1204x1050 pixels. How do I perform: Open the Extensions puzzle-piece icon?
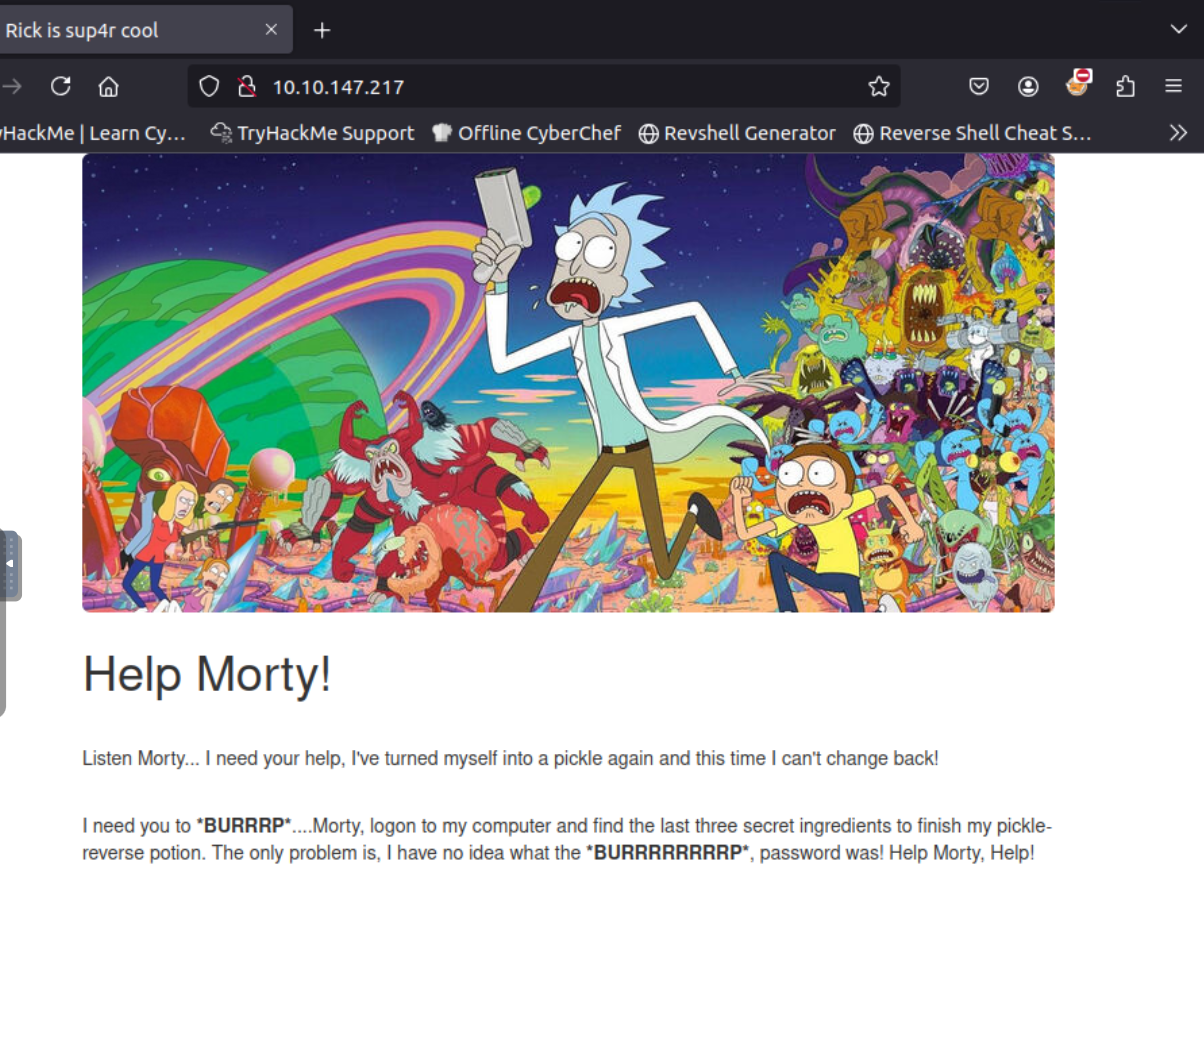[x=1125, y=87]
